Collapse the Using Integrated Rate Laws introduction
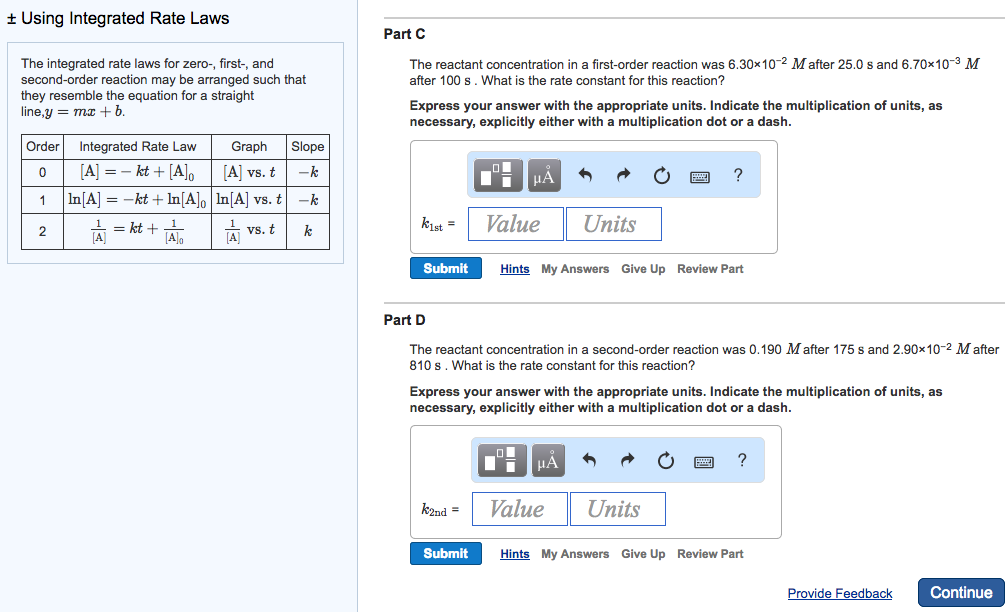The image size is (1008, 612). (x=12, y=17)
